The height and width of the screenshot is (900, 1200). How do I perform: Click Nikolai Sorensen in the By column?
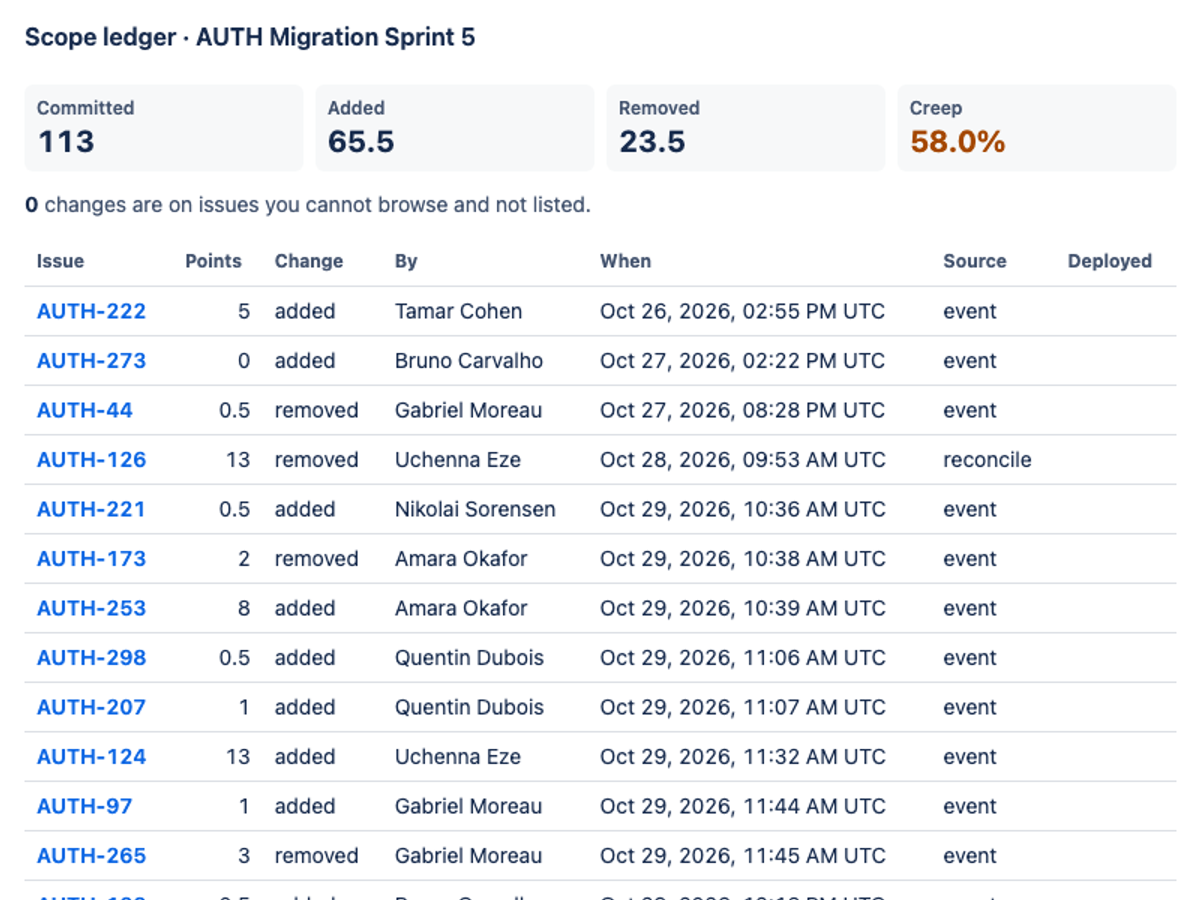pyautogui.click(x=475, y=509)
